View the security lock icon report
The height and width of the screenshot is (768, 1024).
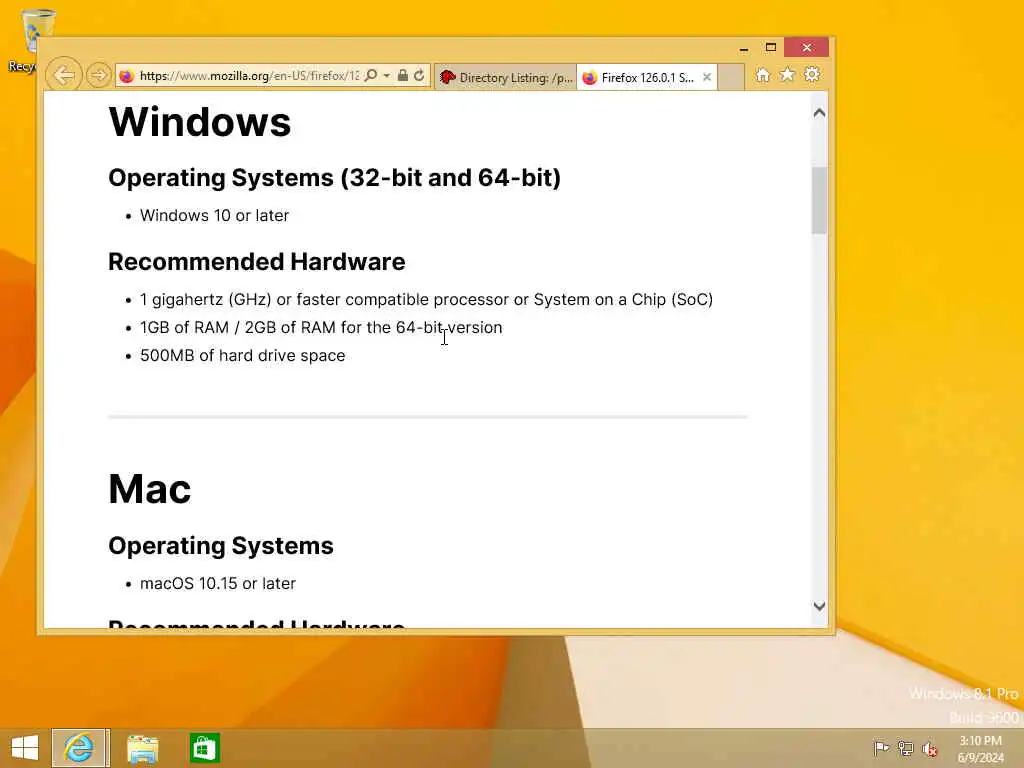pos(403,76)
